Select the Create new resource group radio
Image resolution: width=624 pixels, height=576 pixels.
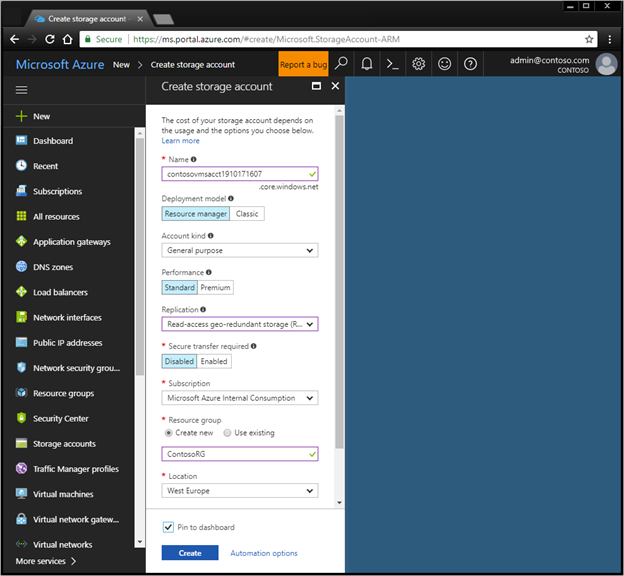169,433
